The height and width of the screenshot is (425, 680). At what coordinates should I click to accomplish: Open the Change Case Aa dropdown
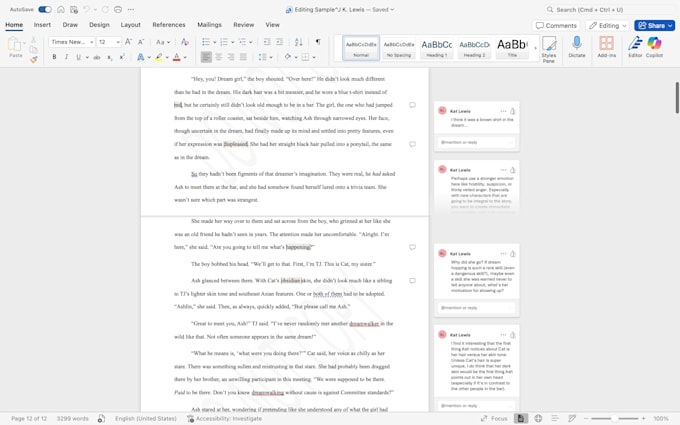(x=163, y=42)
